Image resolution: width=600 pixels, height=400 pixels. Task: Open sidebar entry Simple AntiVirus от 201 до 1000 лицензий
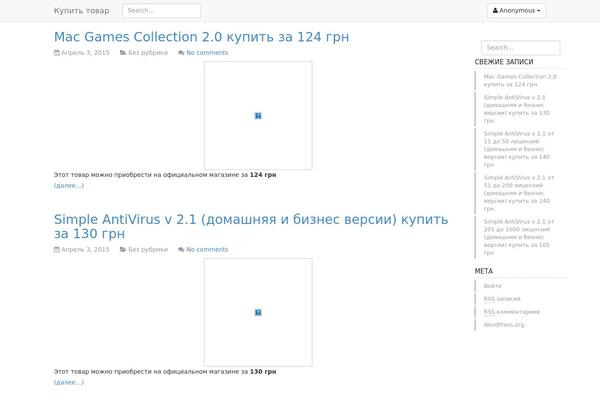[518, 237]
